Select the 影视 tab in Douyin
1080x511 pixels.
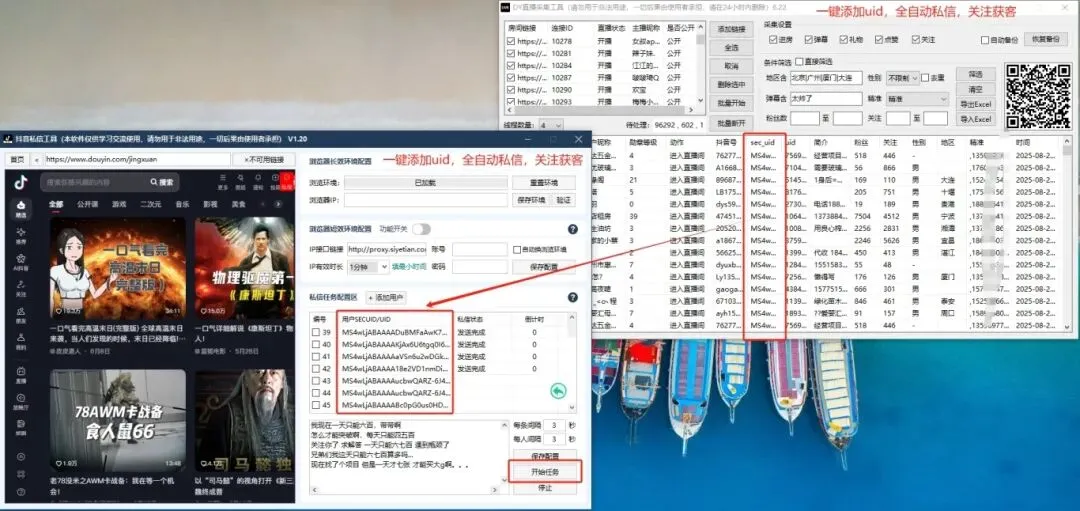210,205
